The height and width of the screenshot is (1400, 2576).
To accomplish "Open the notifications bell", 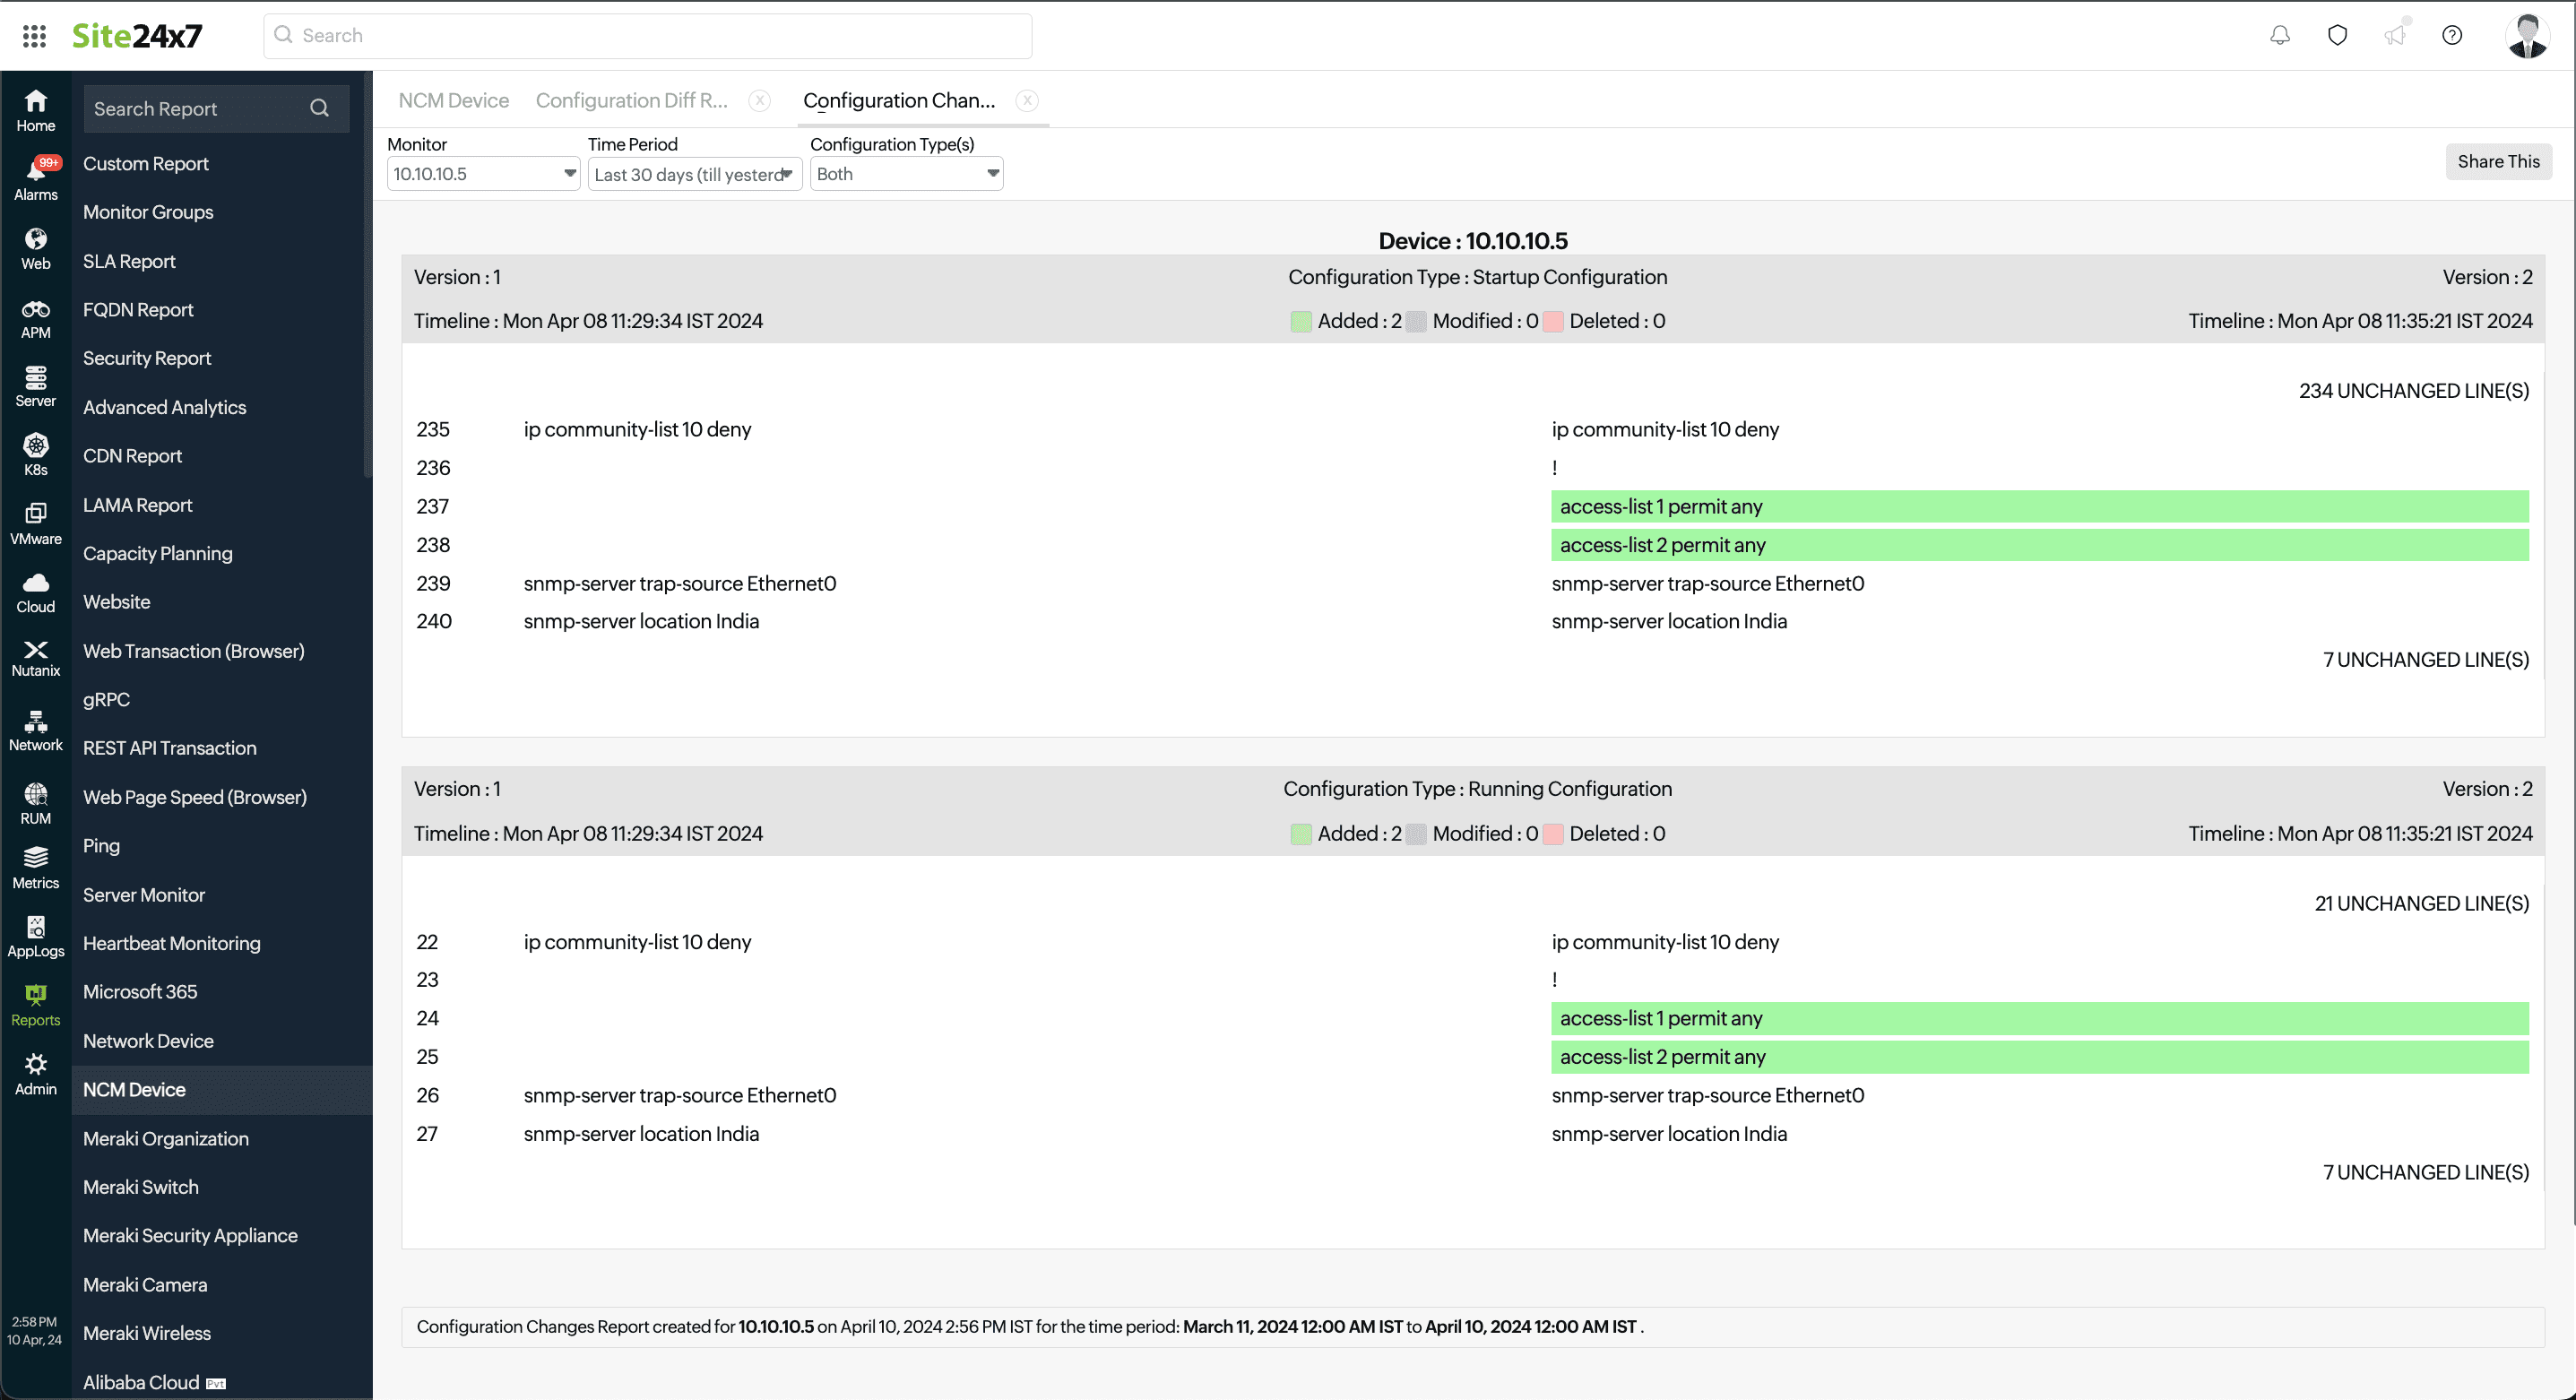I will click(x=2280, y=35).
